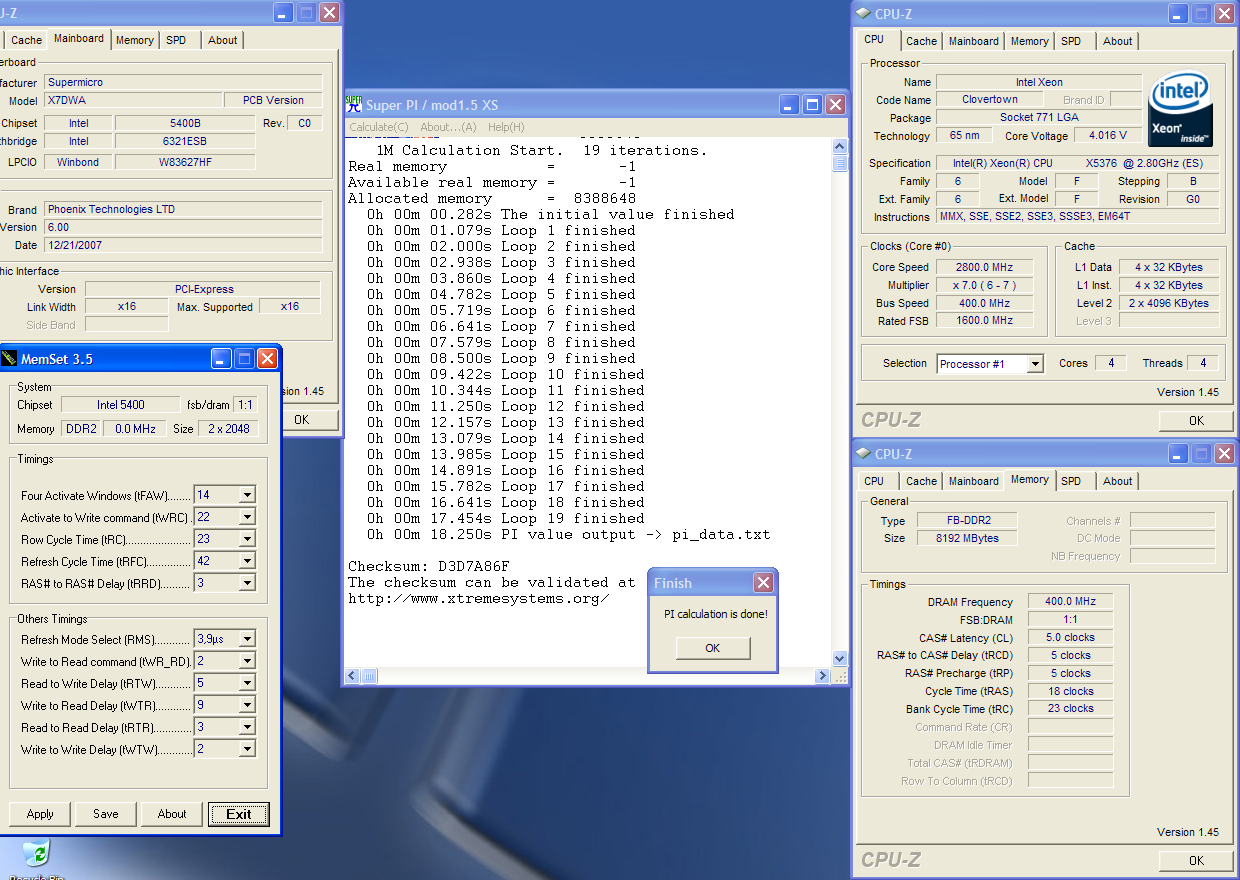Open the Read to Write Delay (tRTW) dropdown
This screenshot has width=1240, height=880.
coord(247,683)
